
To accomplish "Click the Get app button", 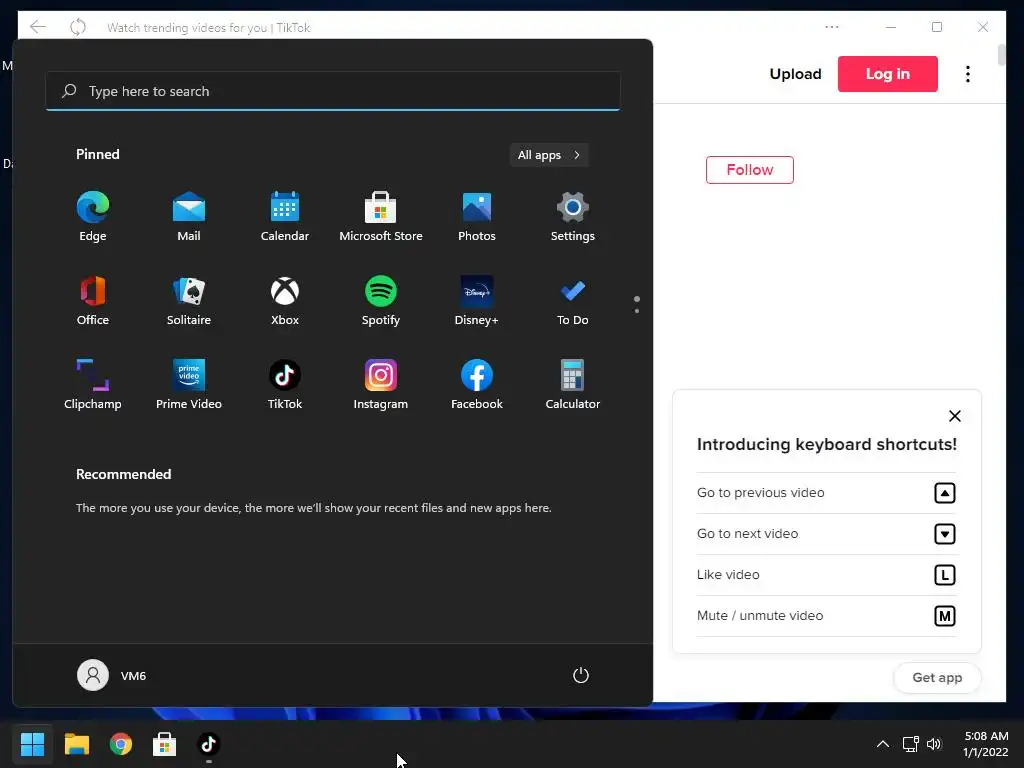I will [937, 677].
